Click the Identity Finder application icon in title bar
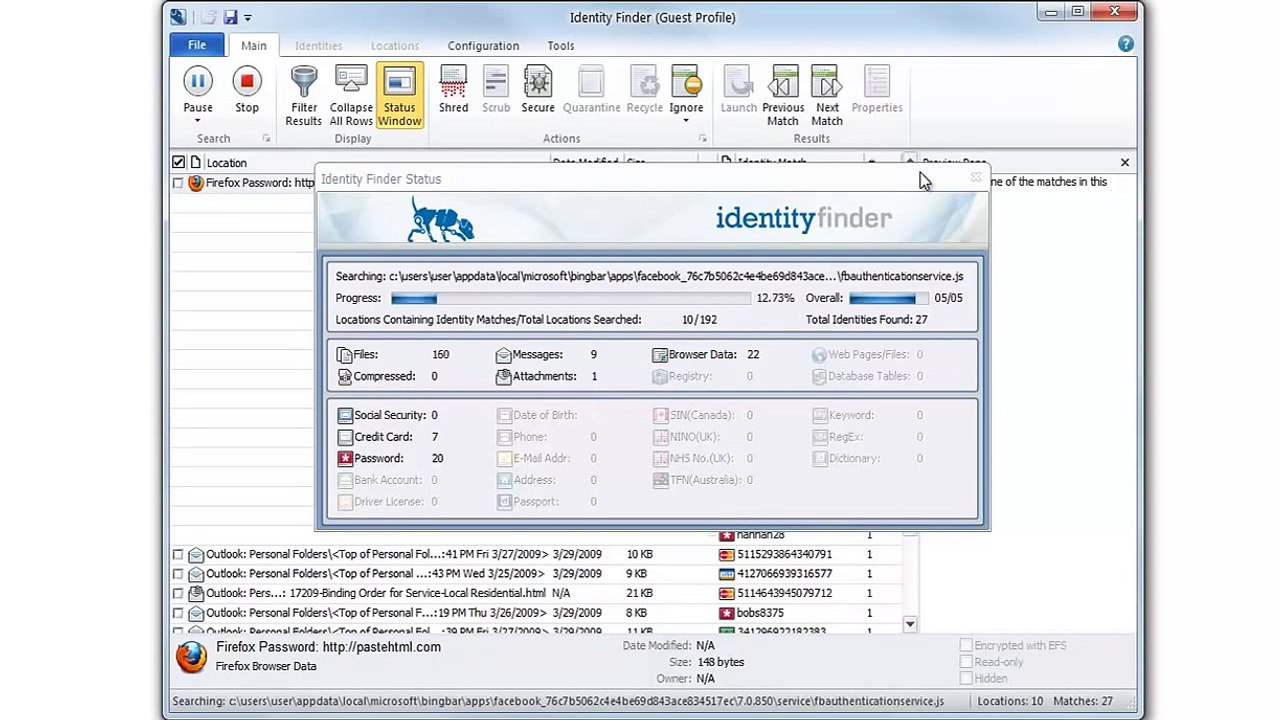The height and width of the screenshot is (720, 1280). (178, 17)
